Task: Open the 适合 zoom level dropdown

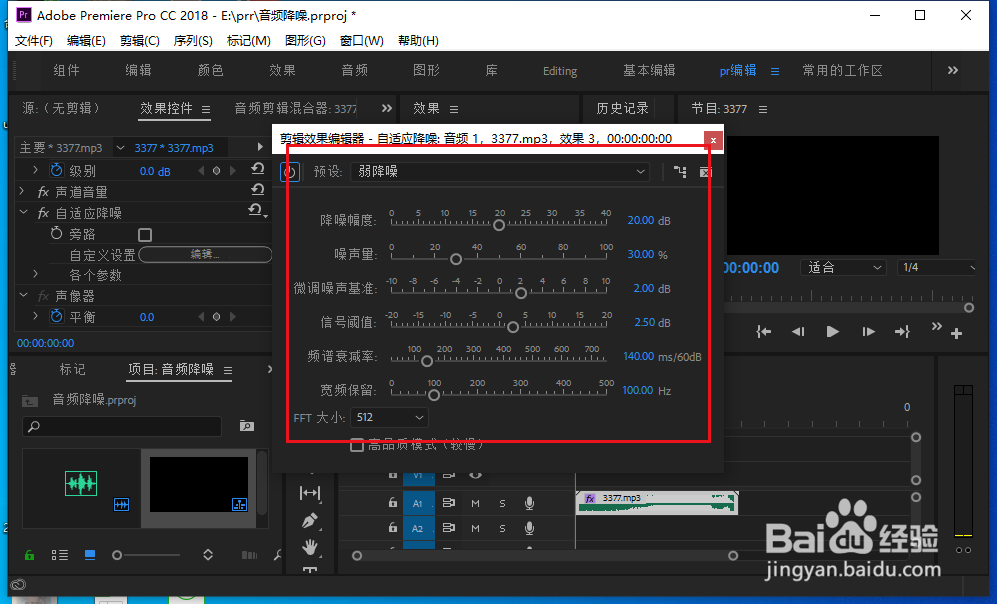Action: [843, 268]
